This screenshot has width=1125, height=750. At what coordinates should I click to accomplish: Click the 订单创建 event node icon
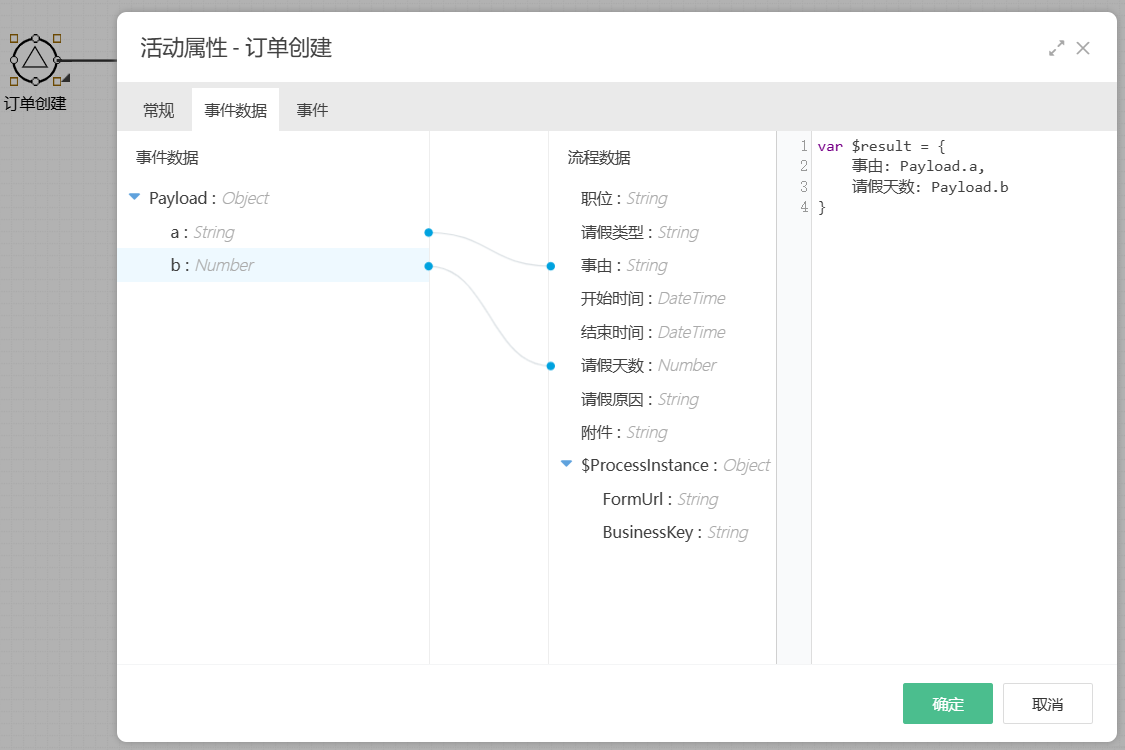35,59
